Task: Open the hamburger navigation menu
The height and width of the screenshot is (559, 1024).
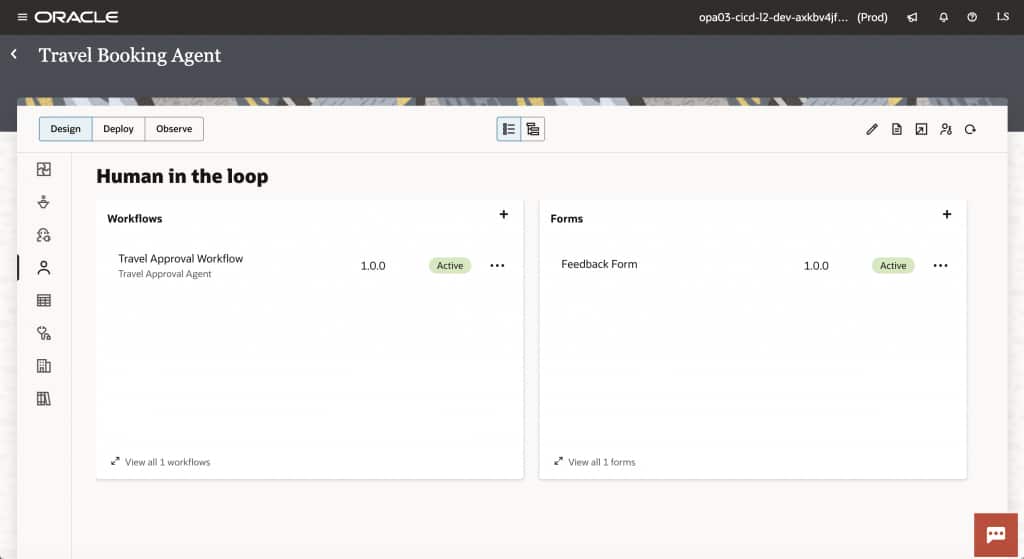Action: (x=22, y=17)
